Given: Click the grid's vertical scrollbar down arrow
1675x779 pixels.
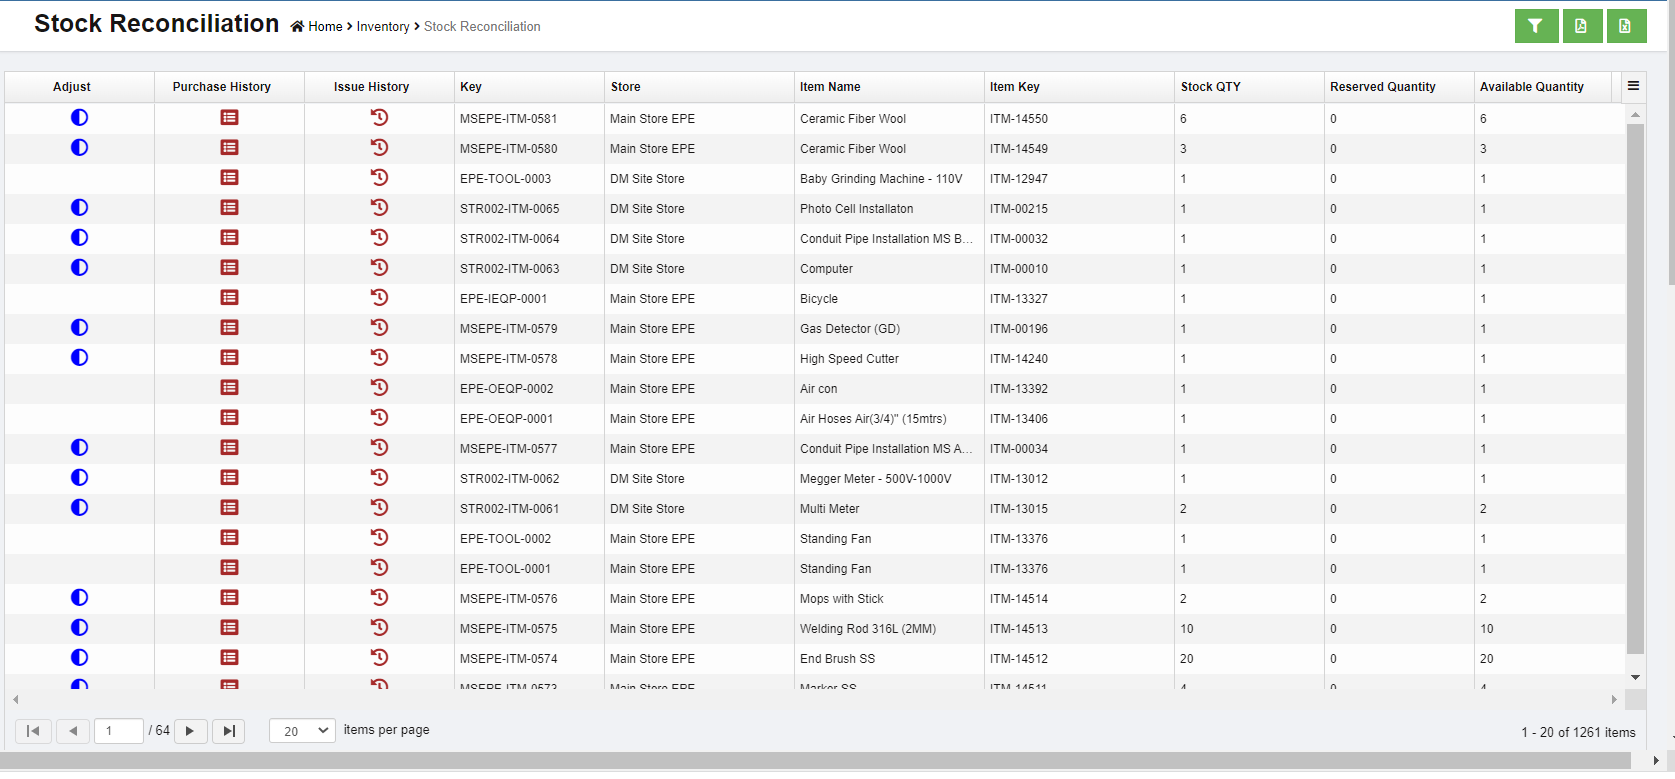Looking at the screenshot, I should pos(1635,677).
